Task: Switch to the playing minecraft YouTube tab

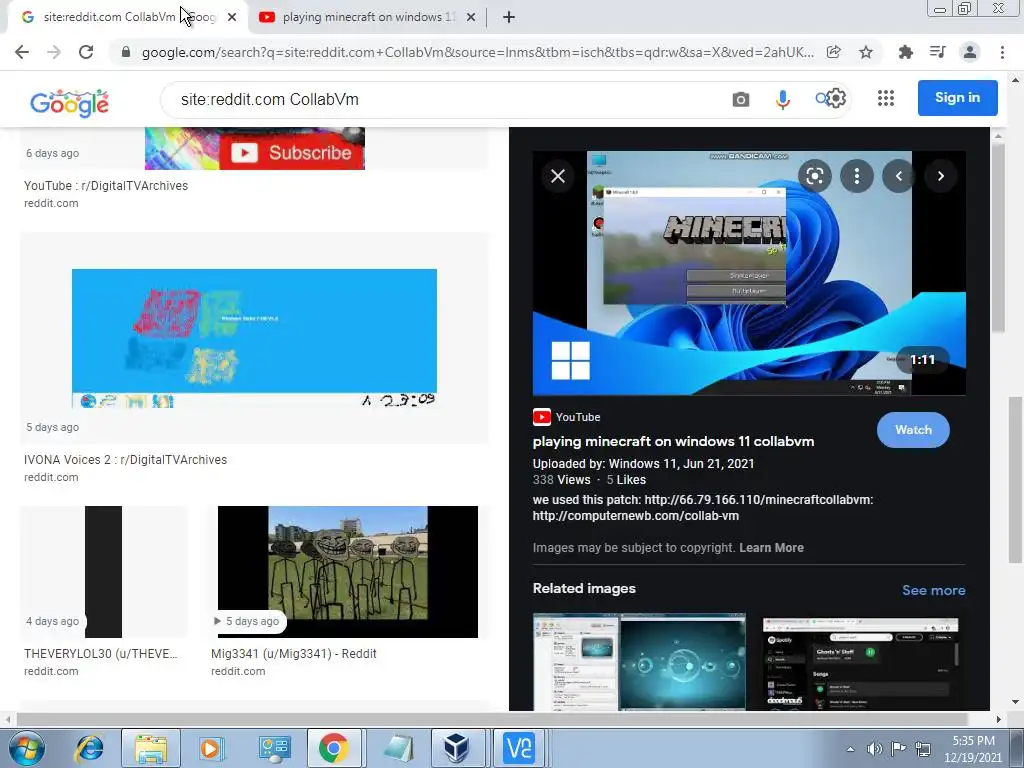Action: [369, 17]
